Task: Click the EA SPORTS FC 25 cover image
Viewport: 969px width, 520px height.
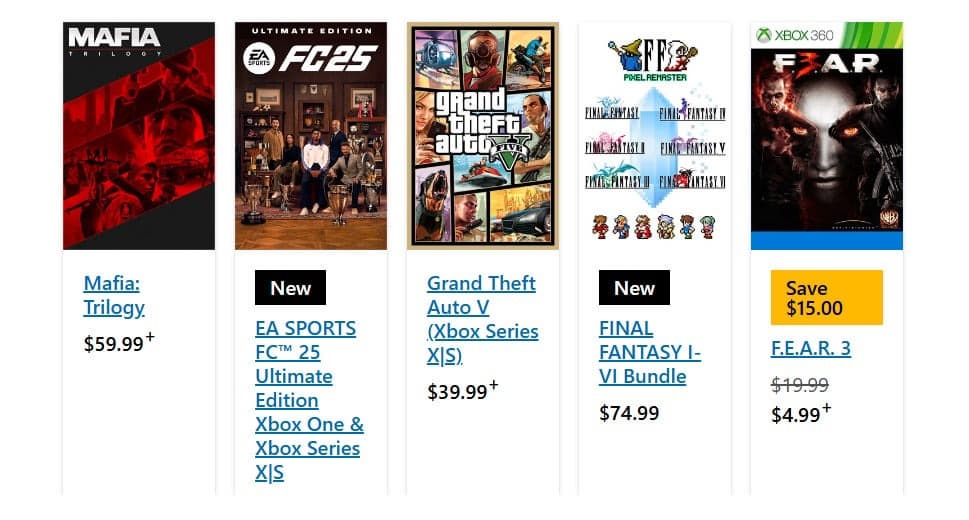Action: [311, 136]
